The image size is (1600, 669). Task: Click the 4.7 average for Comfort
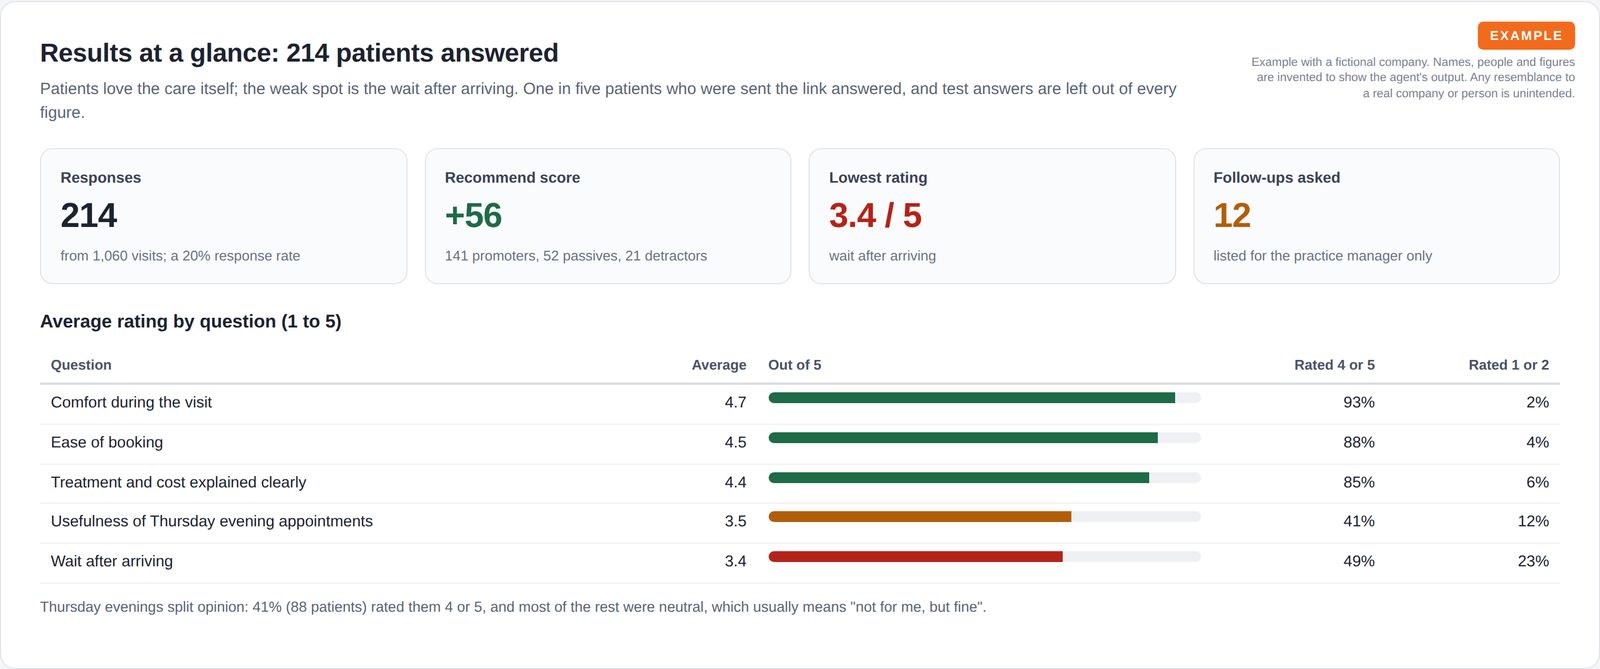[735, 402]
